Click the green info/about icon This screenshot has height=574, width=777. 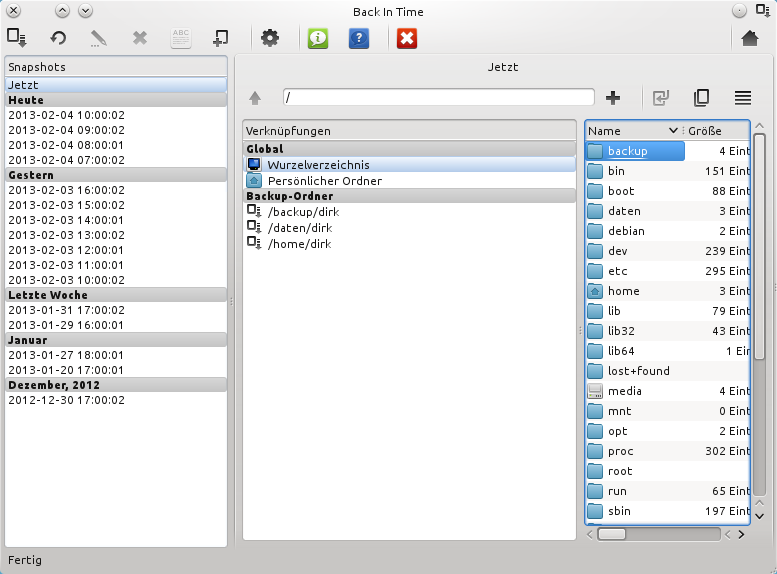318,38
